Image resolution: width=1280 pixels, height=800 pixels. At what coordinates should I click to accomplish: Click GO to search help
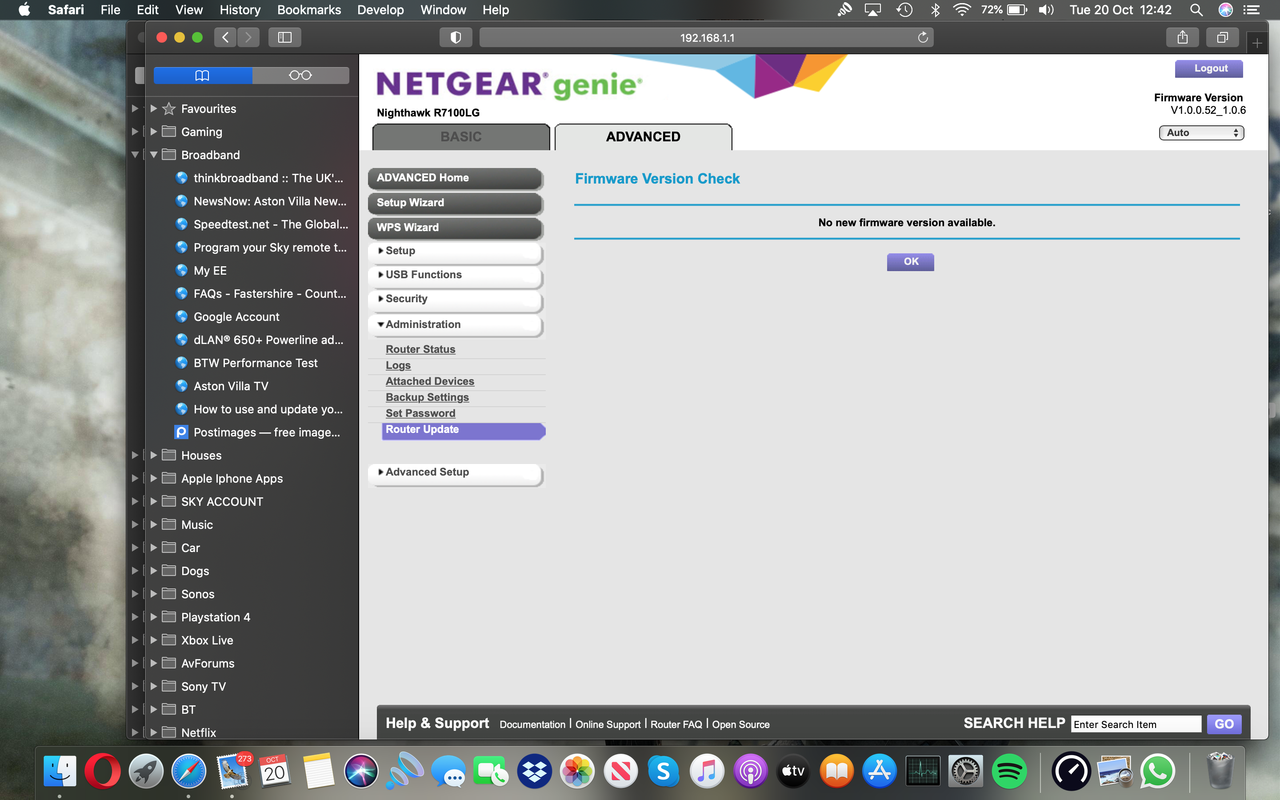(1224, 724)
